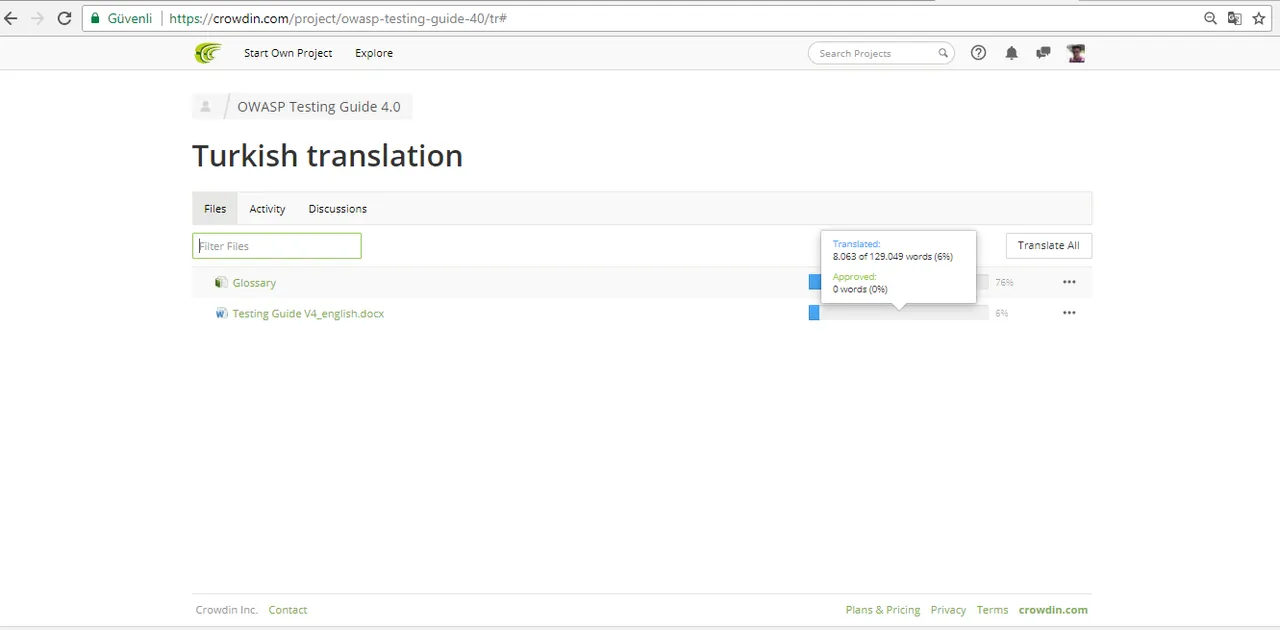Click the Contact footer link
The height and width of the screenshot is (630, 1280).
[288, 610]
